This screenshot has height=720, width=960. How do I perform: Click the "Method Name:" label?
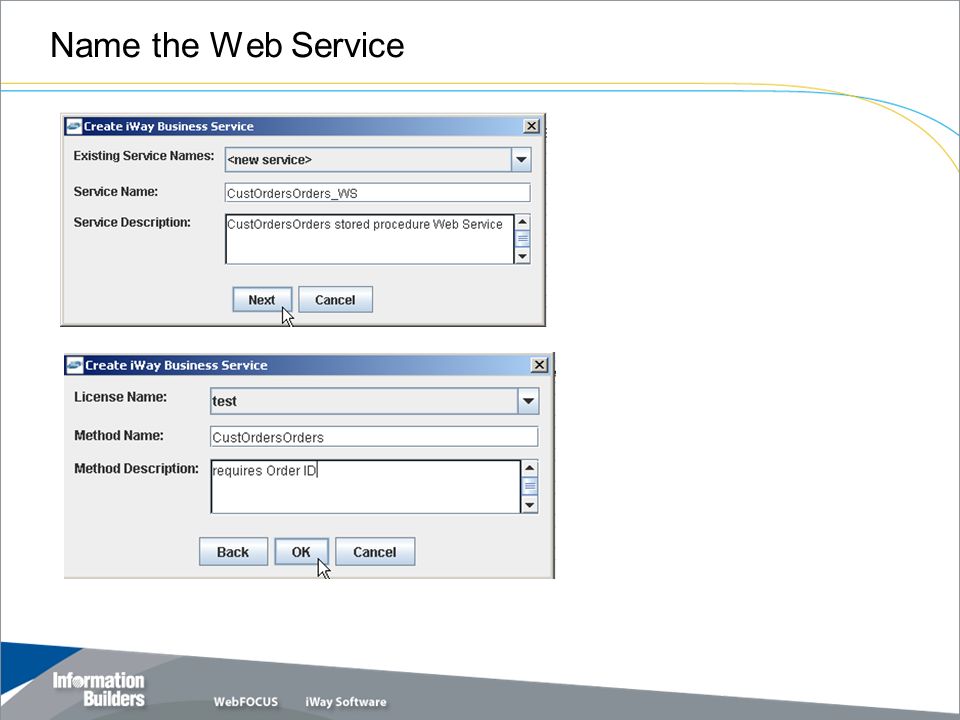[x=119, y=435]
